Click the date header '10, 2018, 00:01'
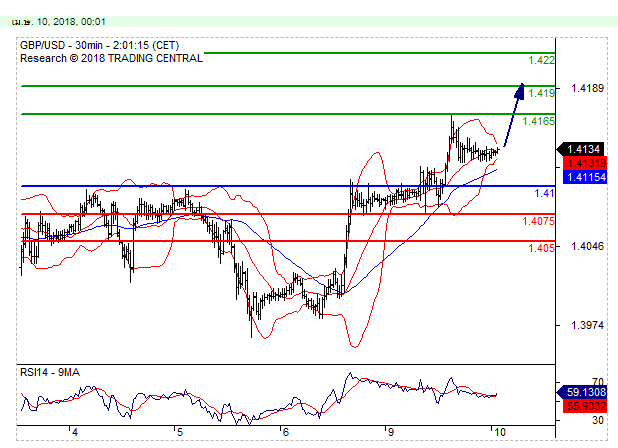This screenshot has width=618, height=448. 71,22
